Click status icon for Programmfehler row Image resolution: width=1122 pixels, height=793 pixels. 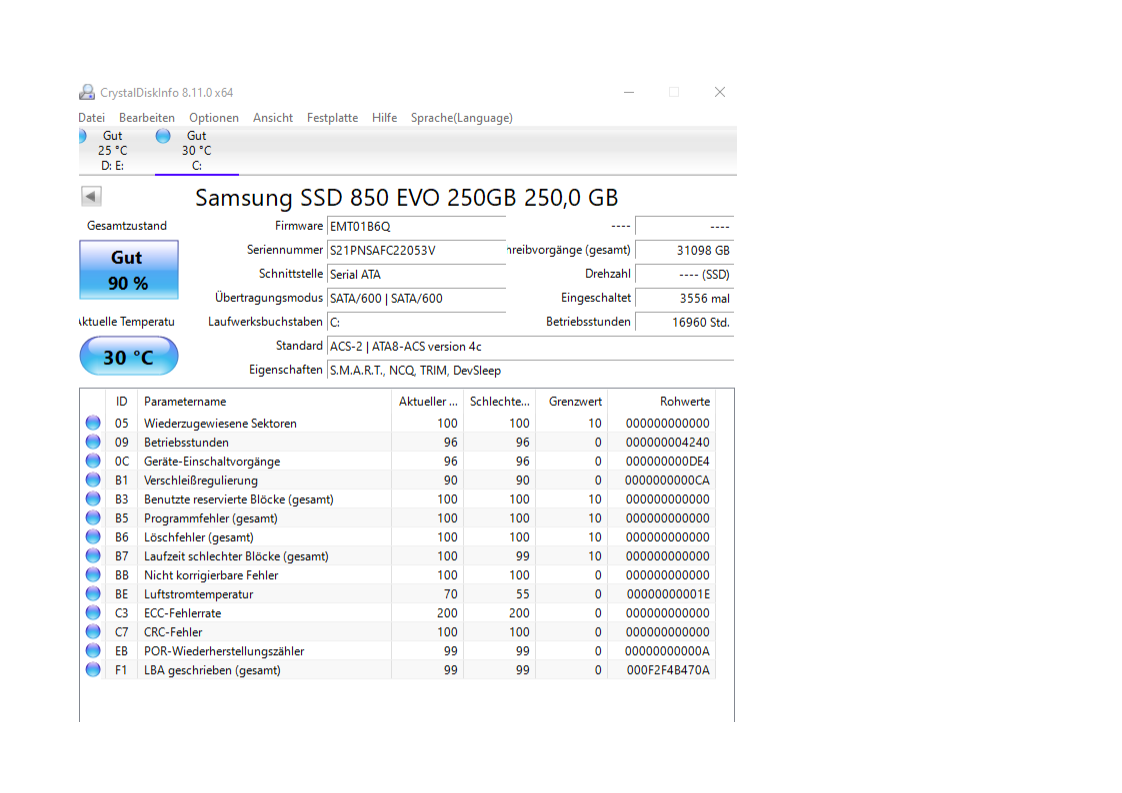(x=93, y=517)
